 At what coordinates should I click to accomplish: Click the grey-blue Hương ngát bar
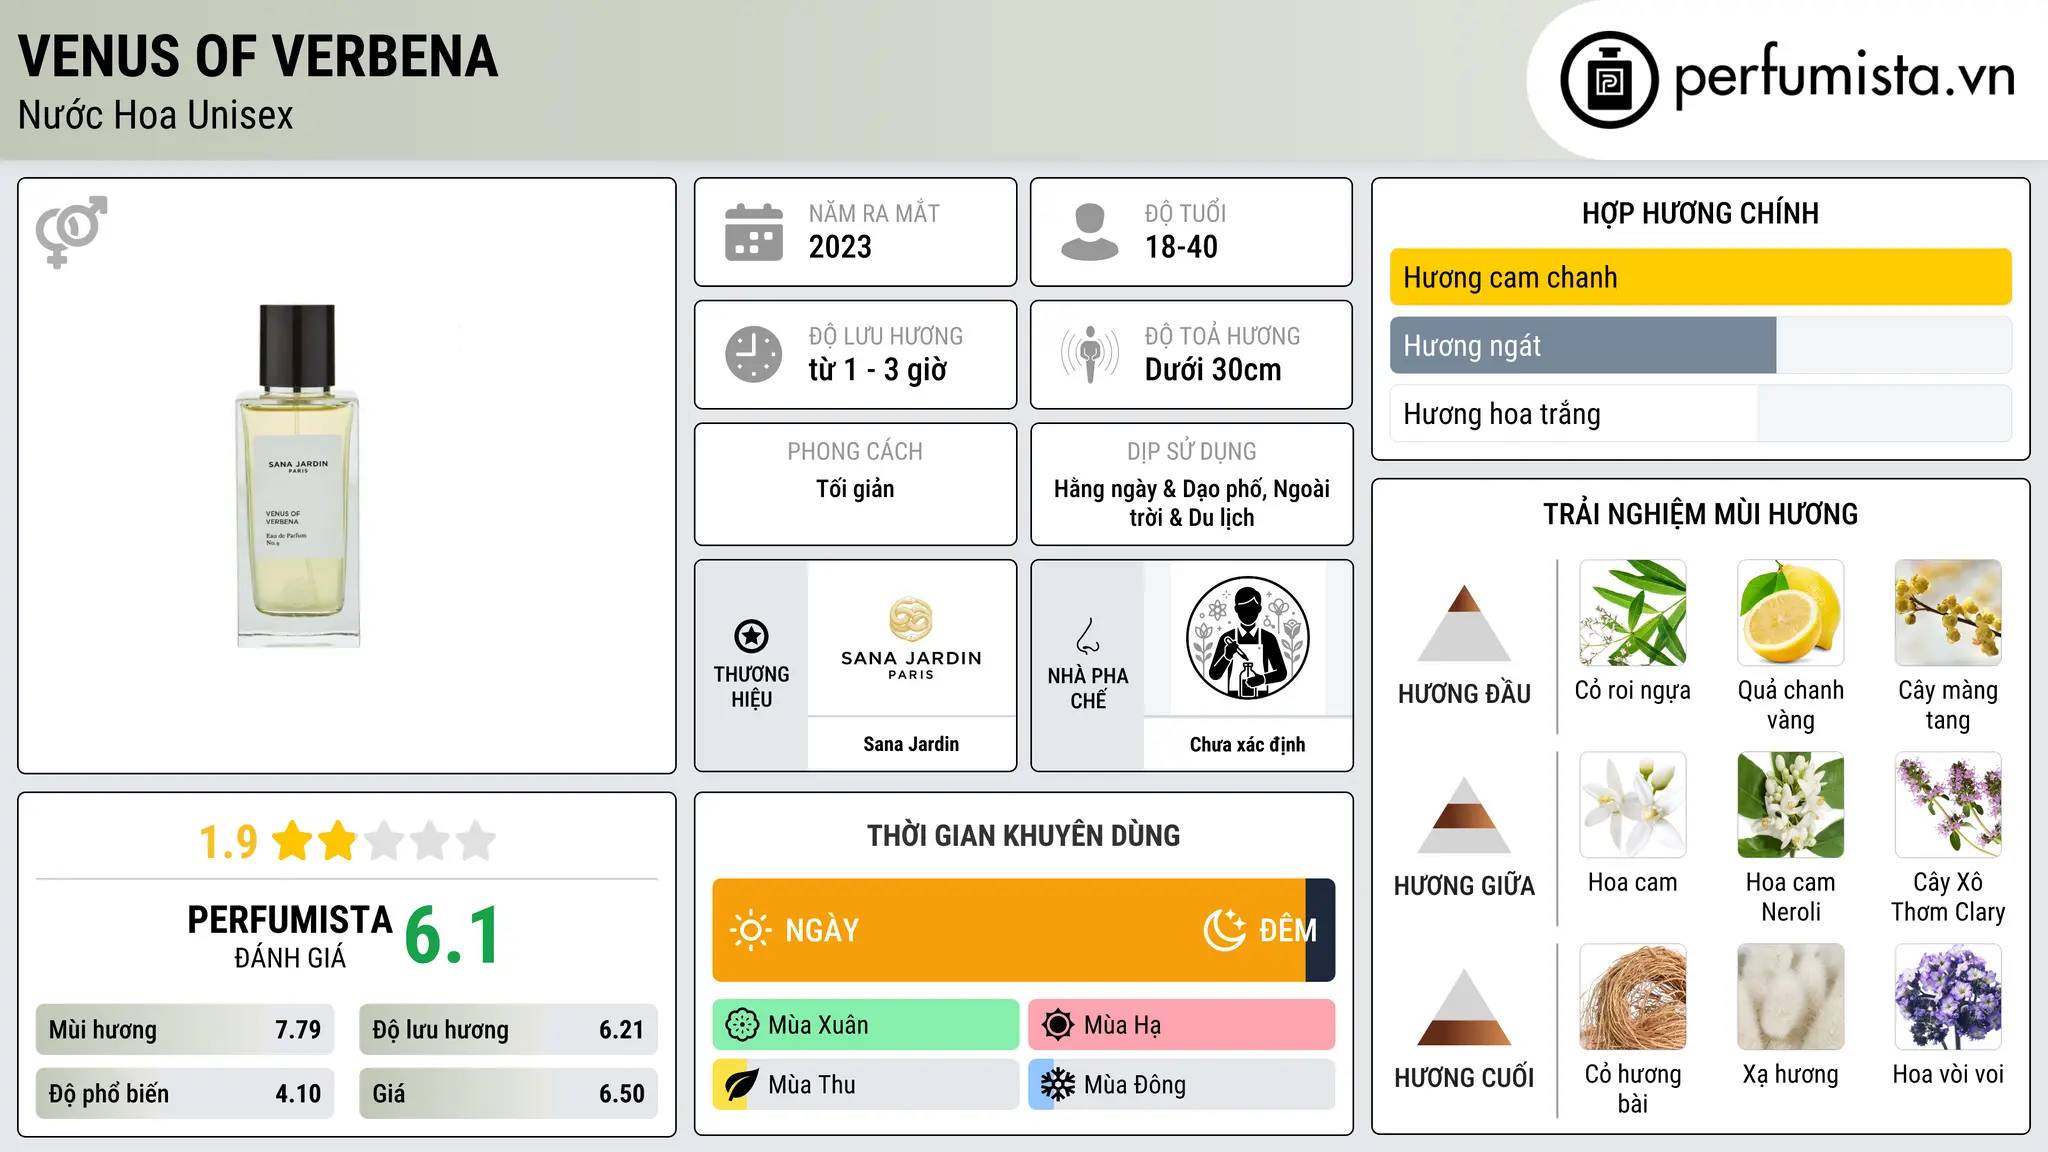point(1583,345)
